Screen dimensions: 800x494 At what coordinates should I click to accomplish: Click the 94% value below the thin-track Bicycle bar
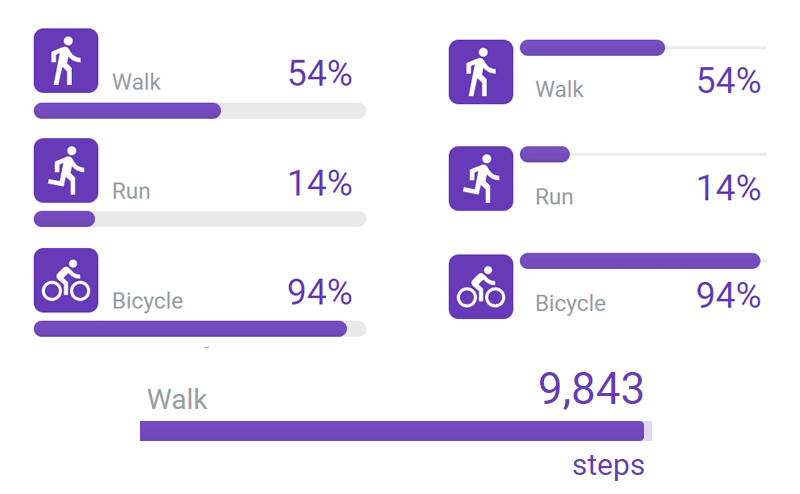tap(729, 296)
